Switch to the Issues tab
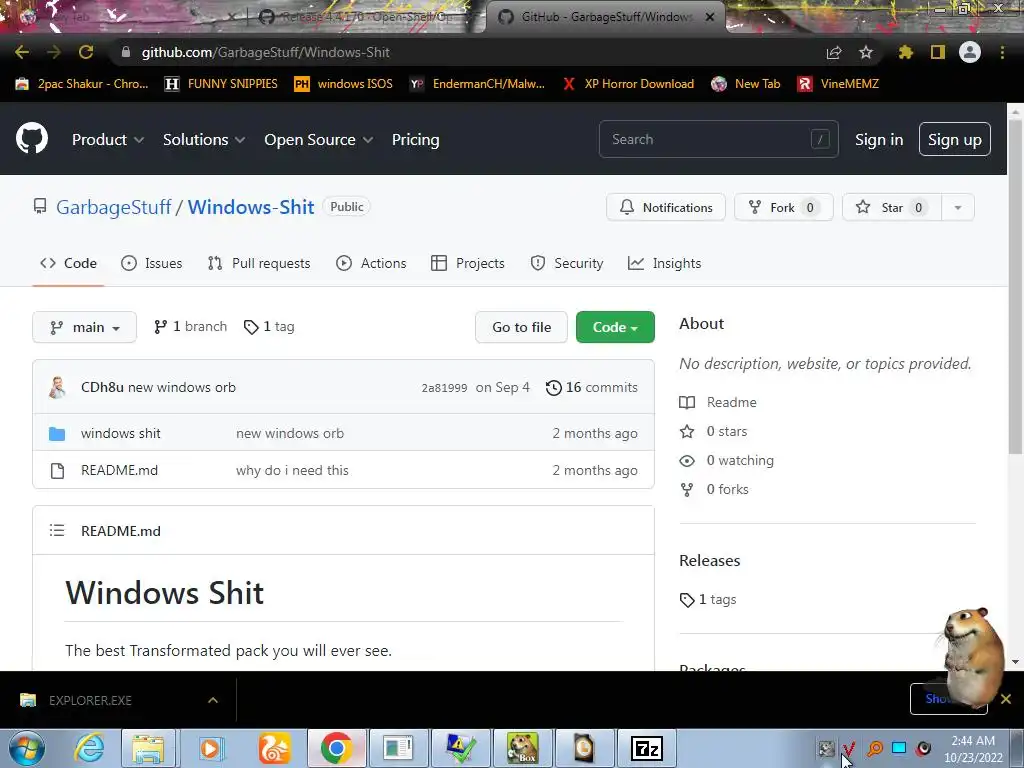1024x768 pixels. tap(152, 263)
